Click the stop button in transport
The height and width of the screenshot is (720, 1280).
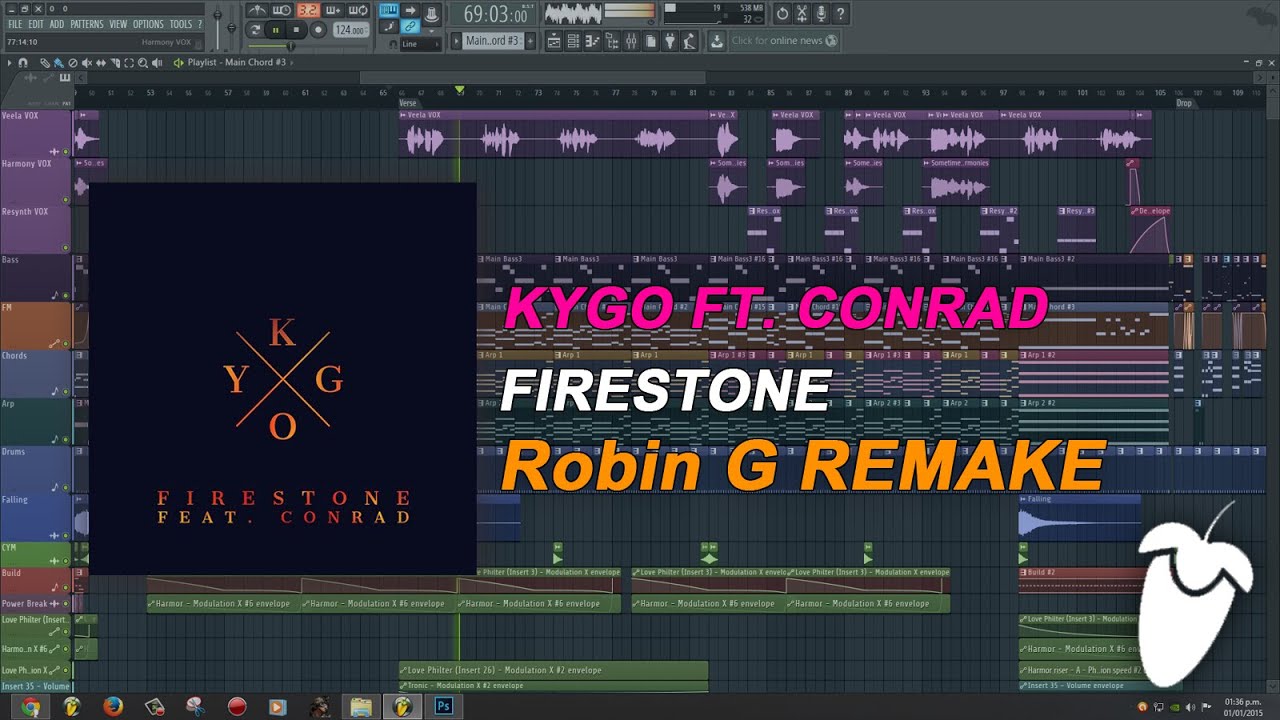(296, 30)
